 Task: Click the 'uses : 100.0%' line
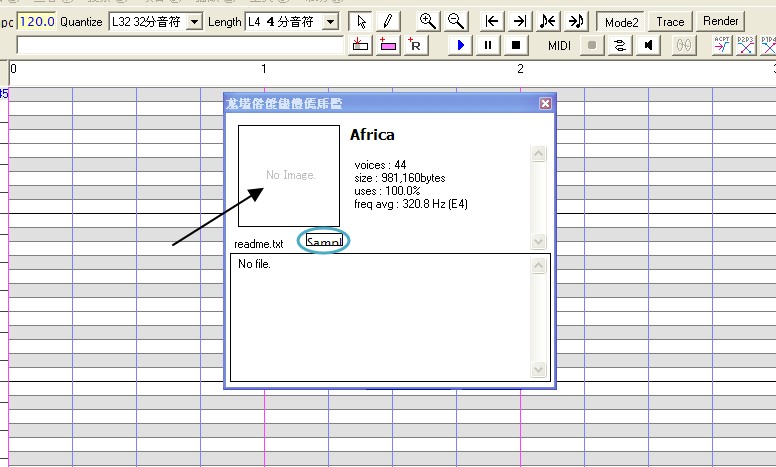[387, 190]
